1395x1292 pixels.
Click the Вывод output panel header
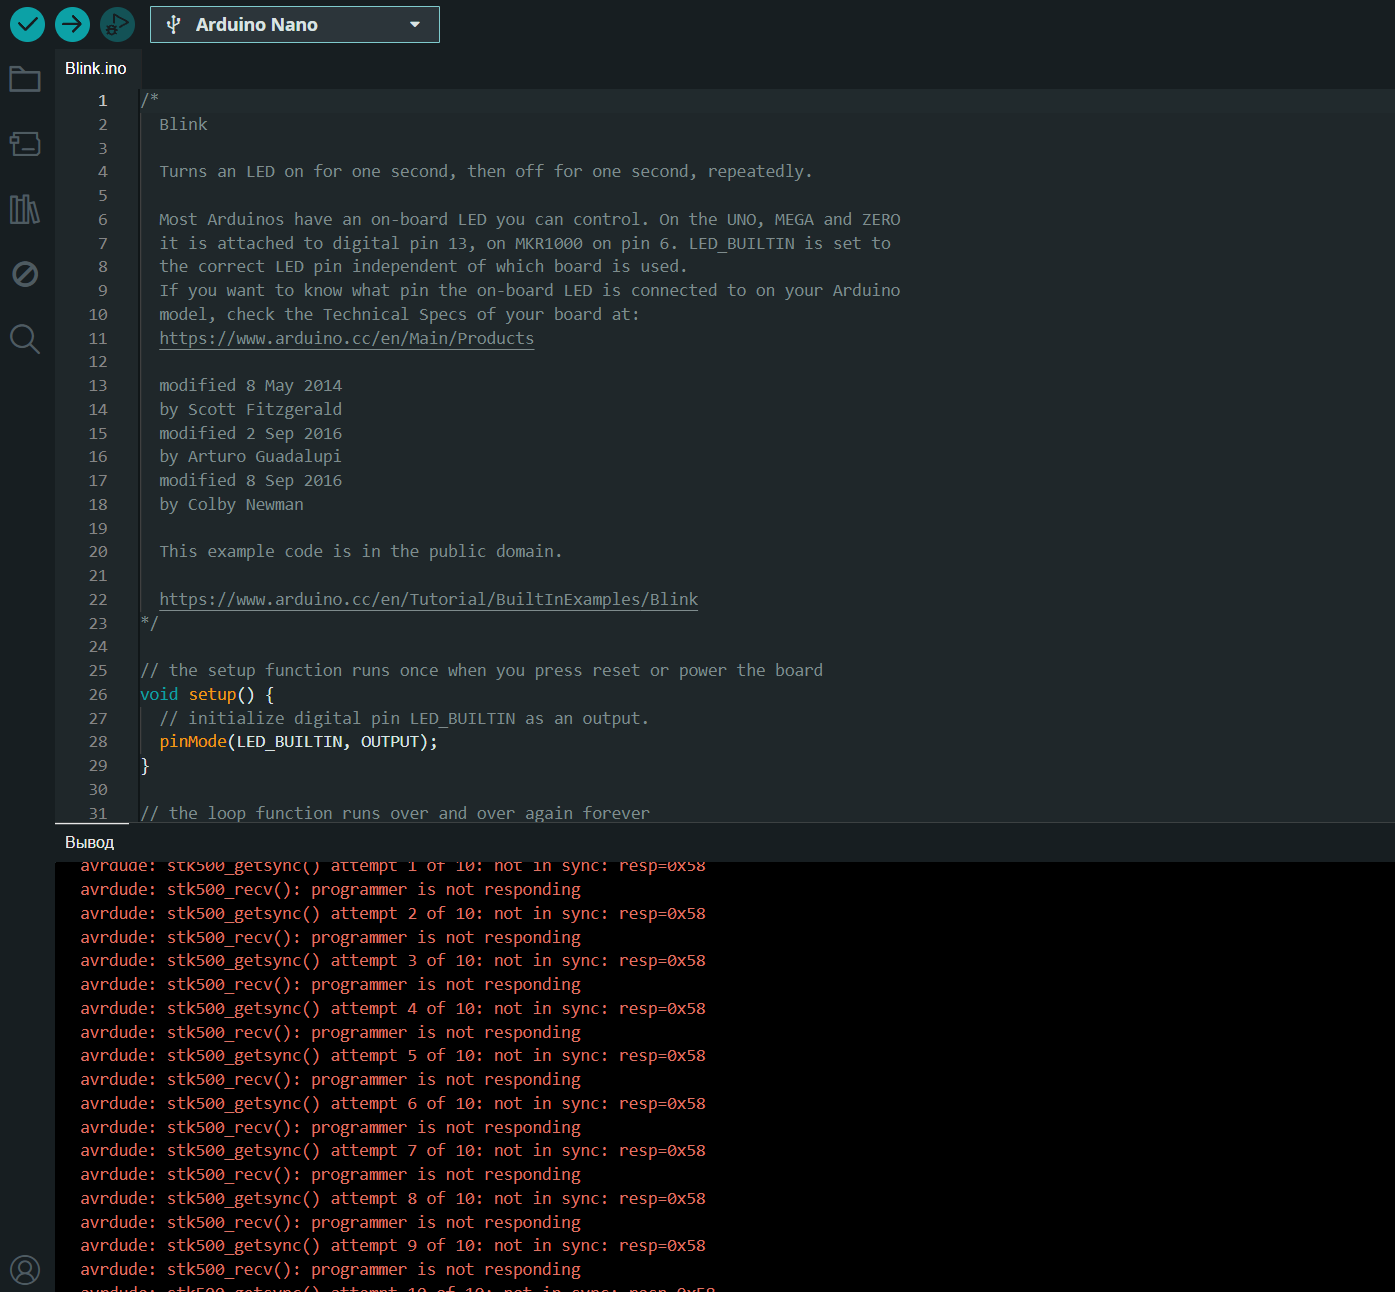click(x=88, y=842)
